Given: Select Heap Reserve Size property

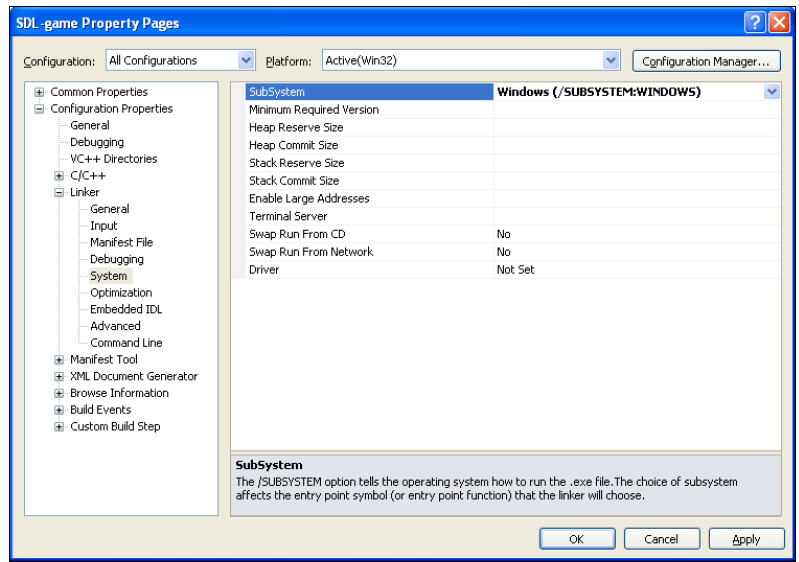Looking at the screenshot, I should click(369, 127).
